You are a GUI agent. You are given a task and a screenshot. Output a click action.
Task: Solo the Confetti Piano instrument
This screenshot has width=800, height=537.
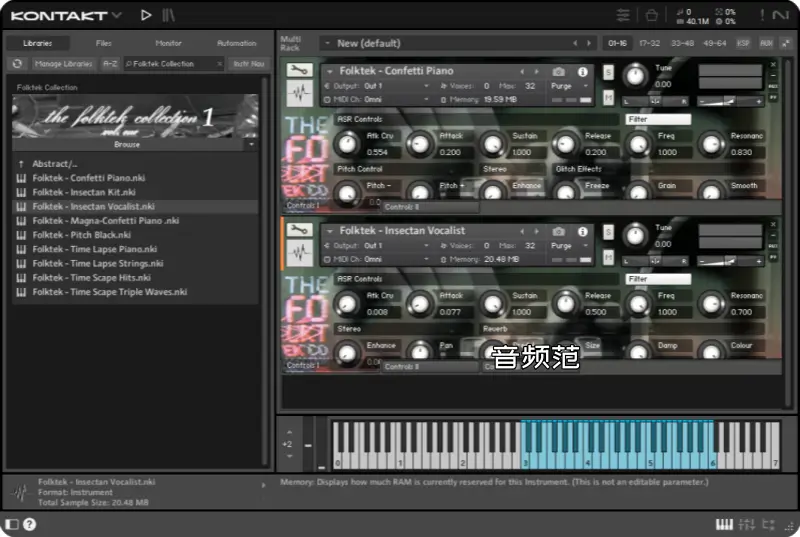pos(608,71)
